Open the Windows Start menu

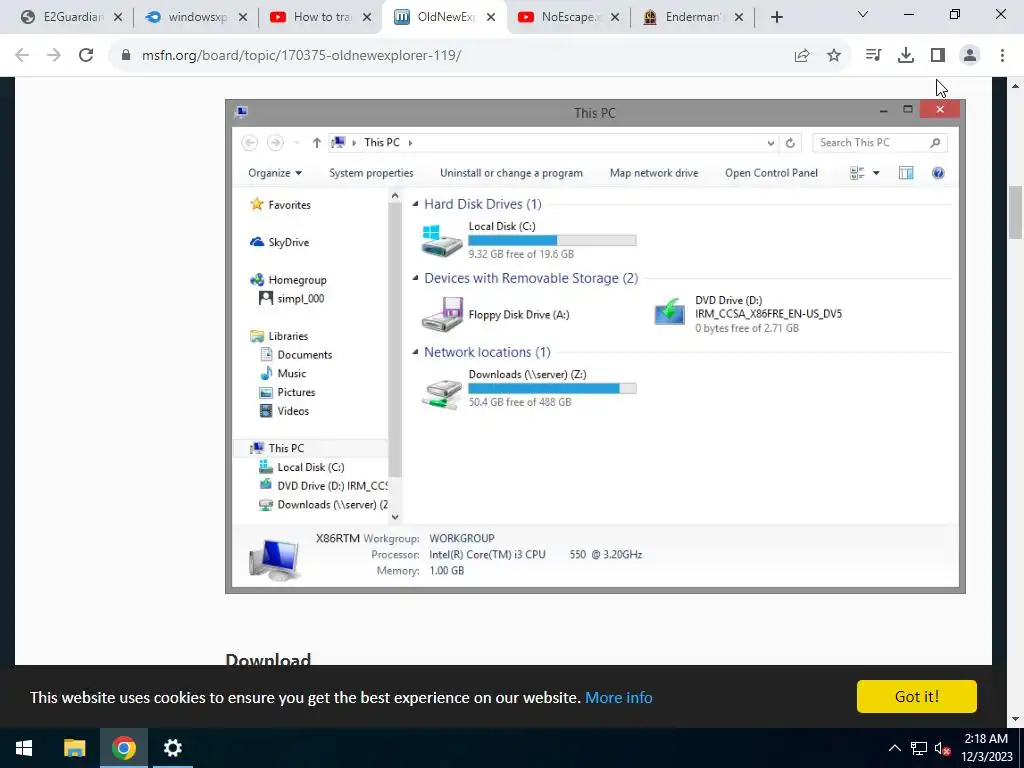(x=24, y=748)
